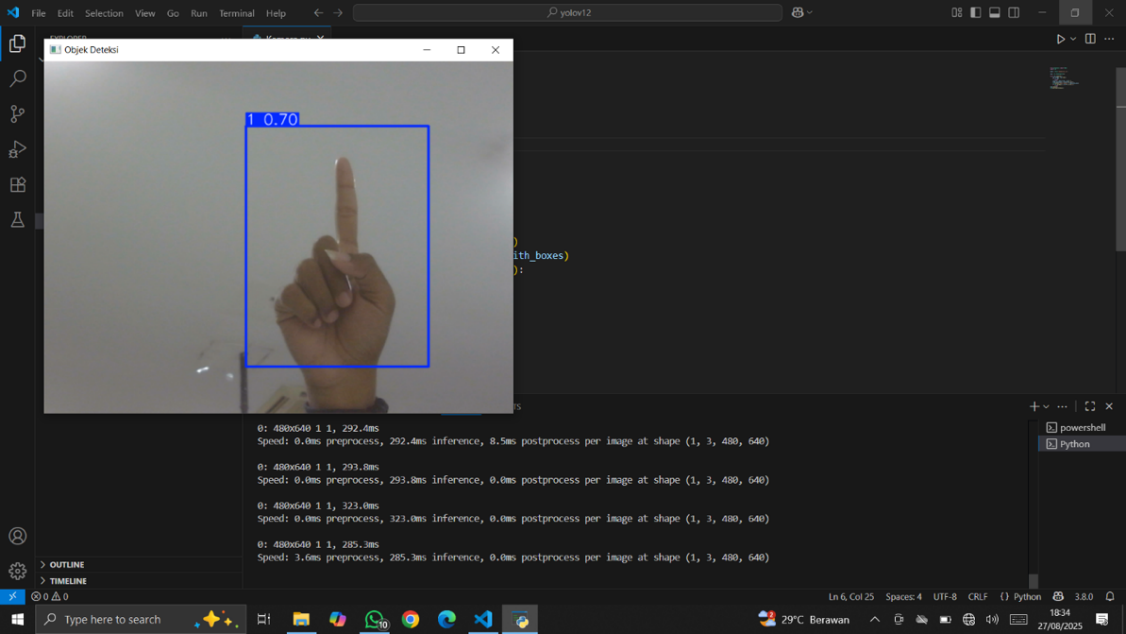Toggle the bottom panel layout button
Image resolution: width=1126 pixels, height=634 pixels.
tap(994, 13)
